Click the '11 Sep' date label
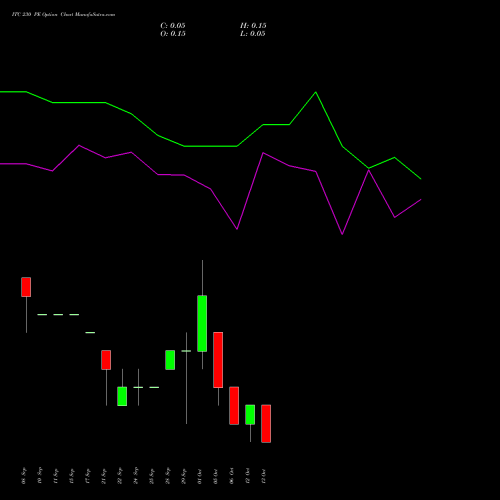The height and width of the screenshot is (500, 500). pos(56,476)
